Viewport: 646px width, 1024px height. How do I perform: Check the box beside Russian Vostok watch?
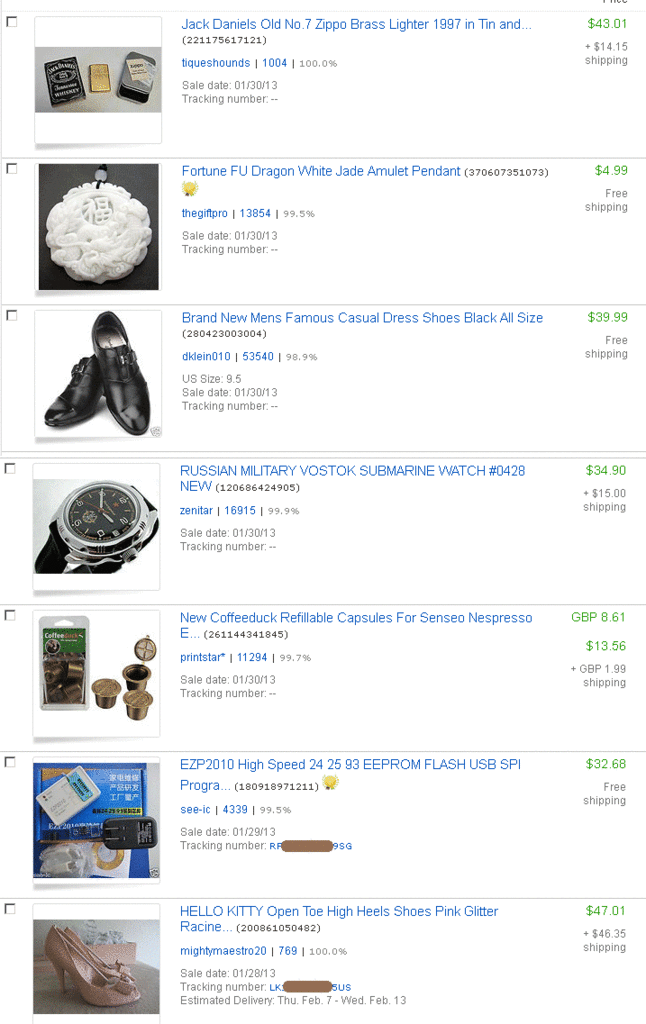(x=10, y=468)
